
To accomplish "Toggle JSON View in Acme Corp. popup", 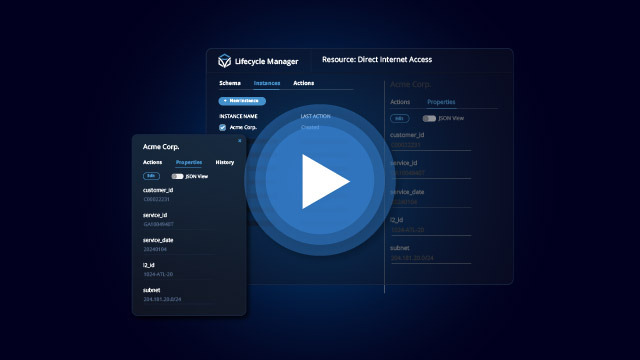I will click(x=177, y=176).
